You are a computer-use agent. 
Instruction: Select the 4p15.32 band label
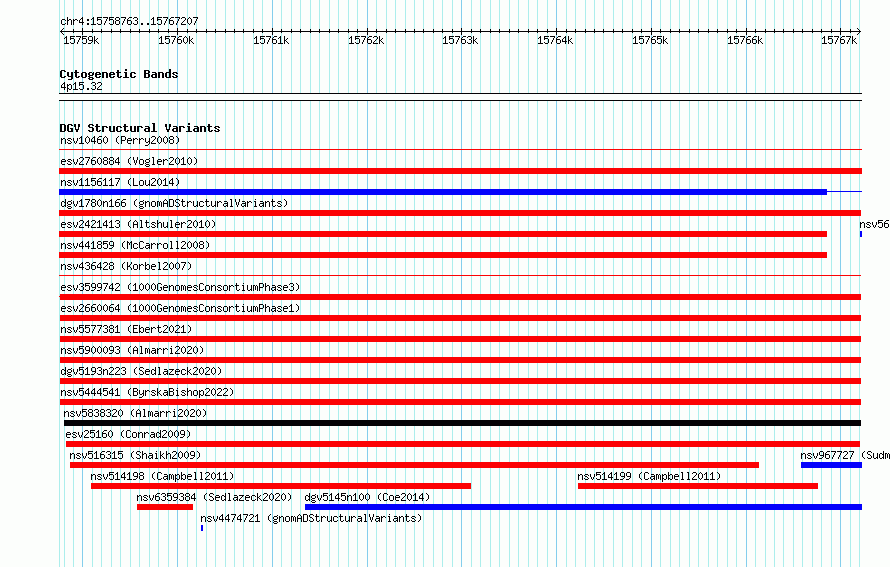click(x=81, y=86)
